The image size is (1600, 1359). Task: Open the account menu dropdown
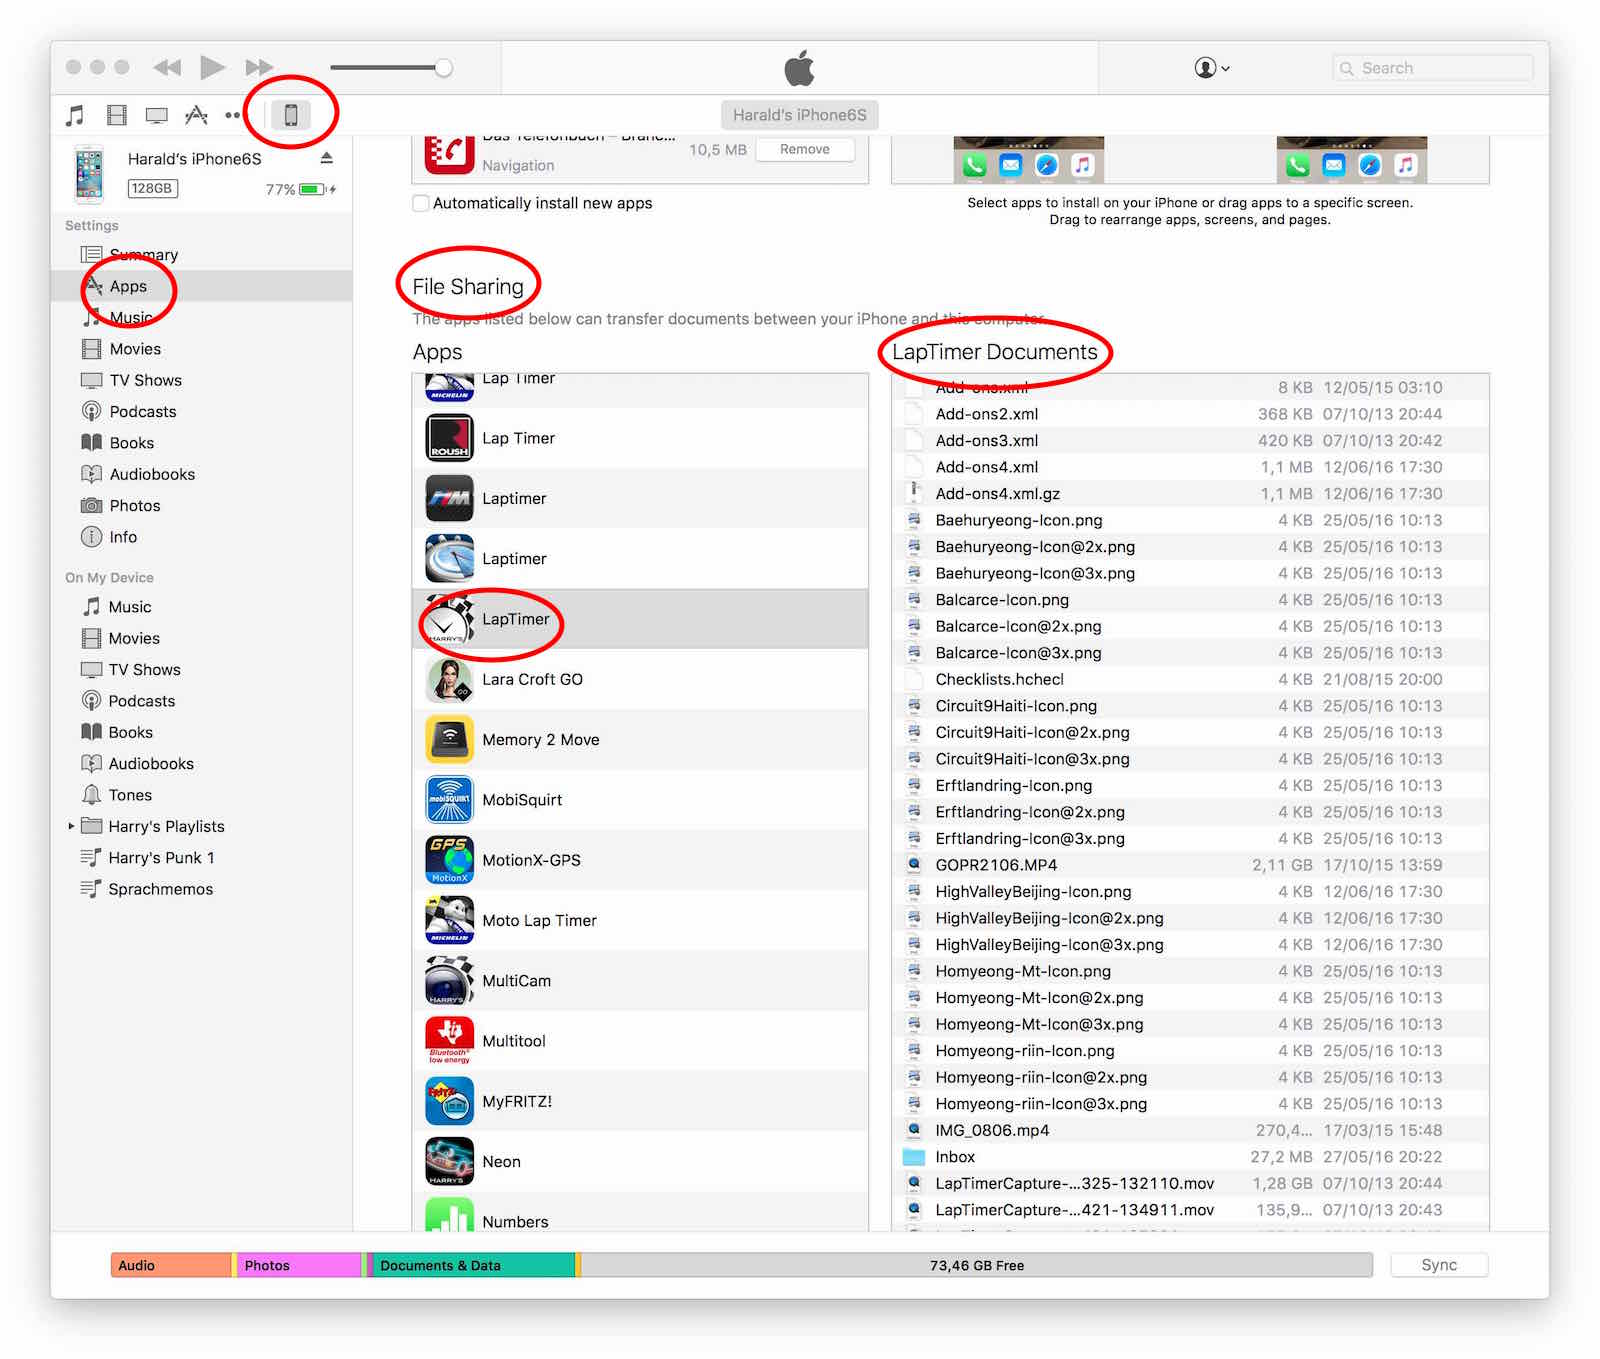1212,68
